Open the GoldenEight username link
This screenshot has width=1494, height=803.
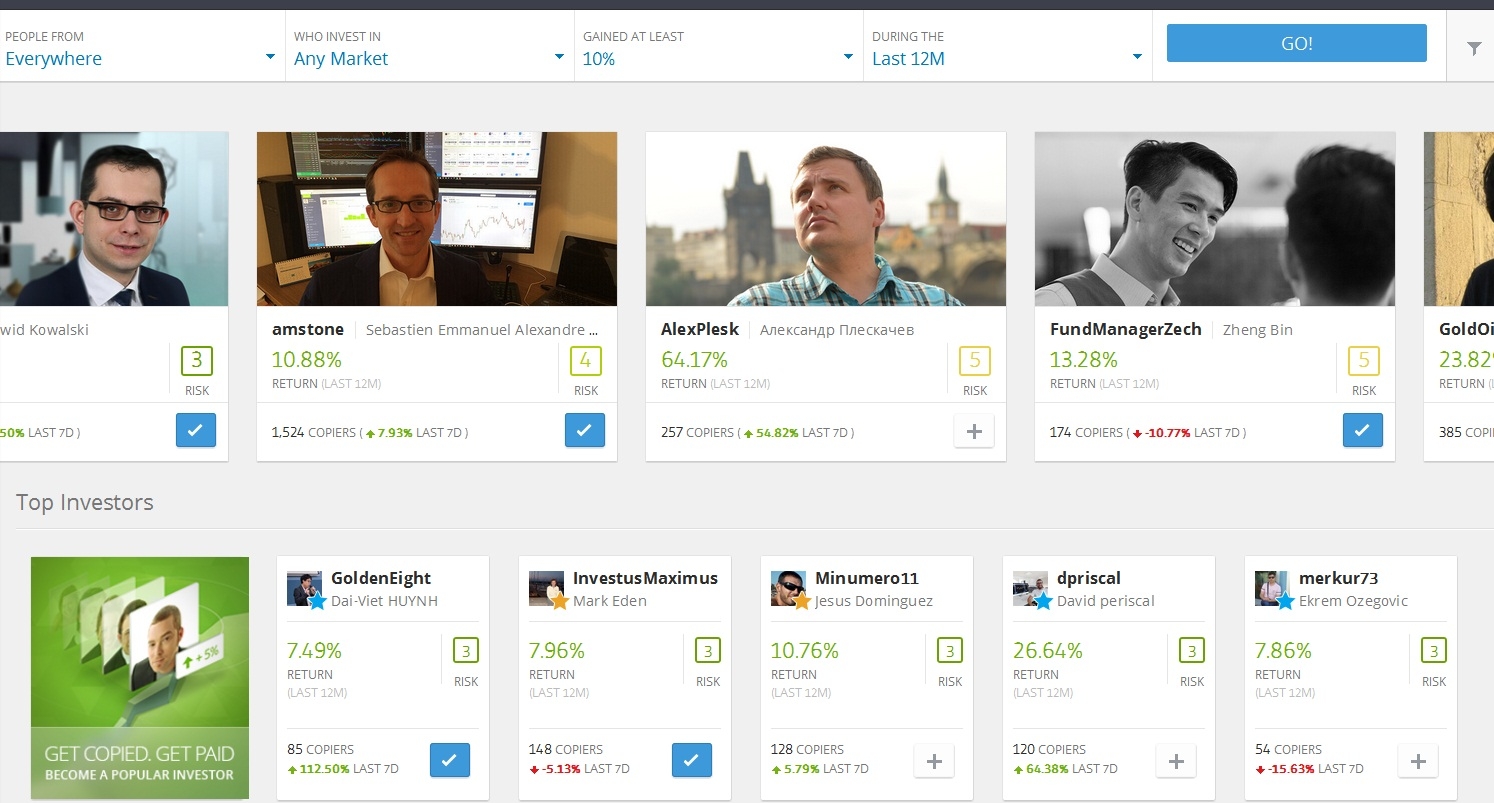[381, 578]
